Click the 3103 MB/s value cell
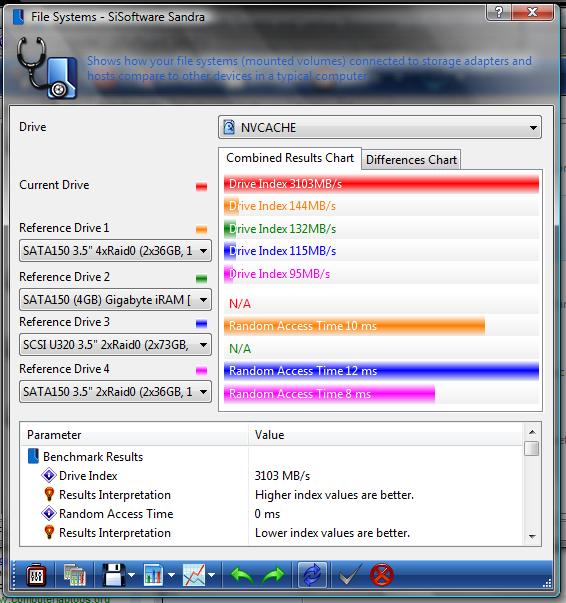The image size is (566, 603). pos(282,476)
